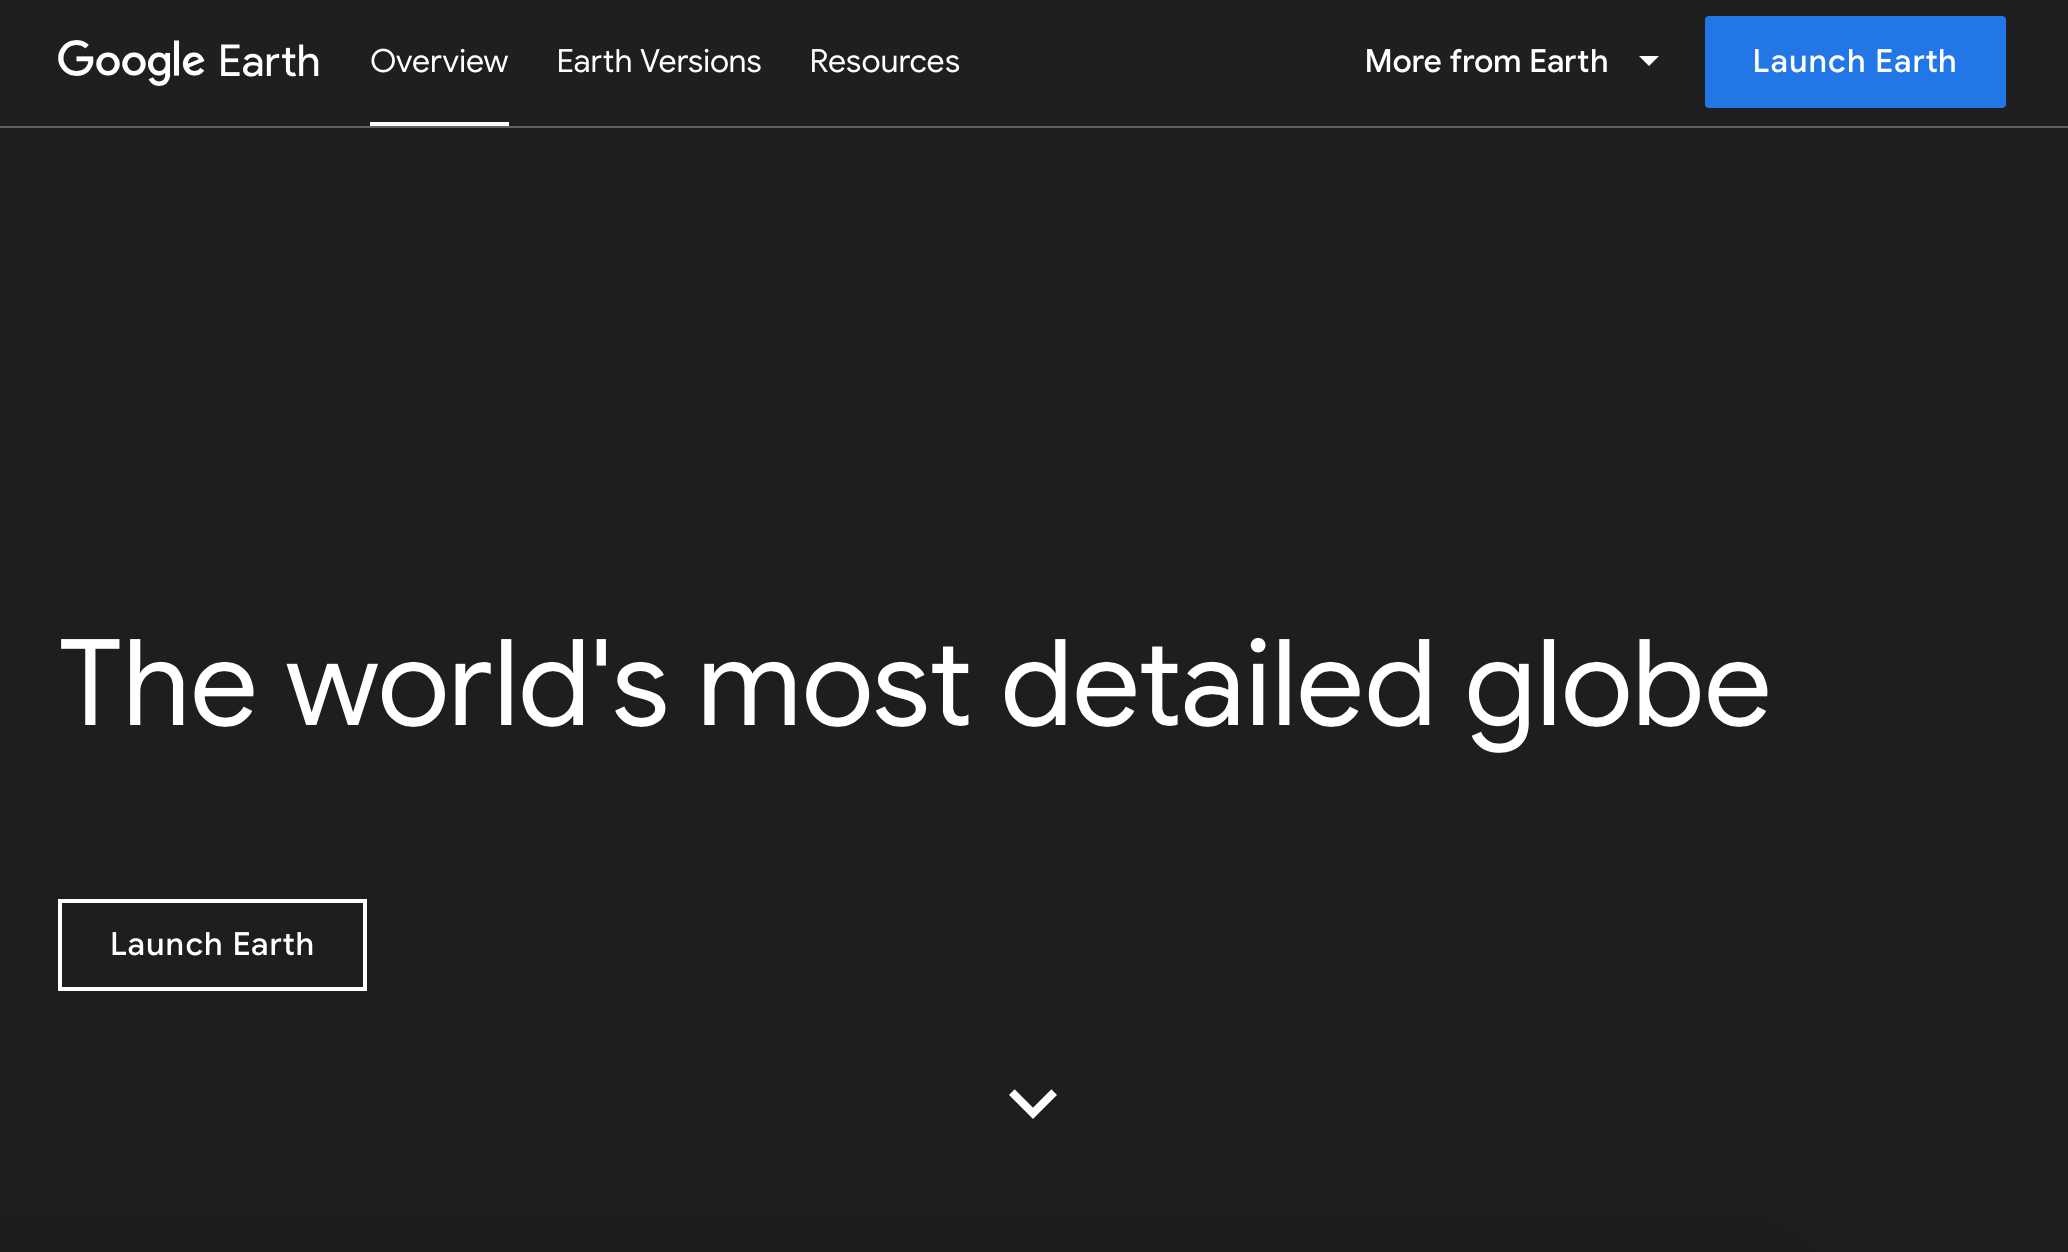2068x1252 pixels.
Task: Click the scroll-down chevron arrow
Action: (1033, 1103)
